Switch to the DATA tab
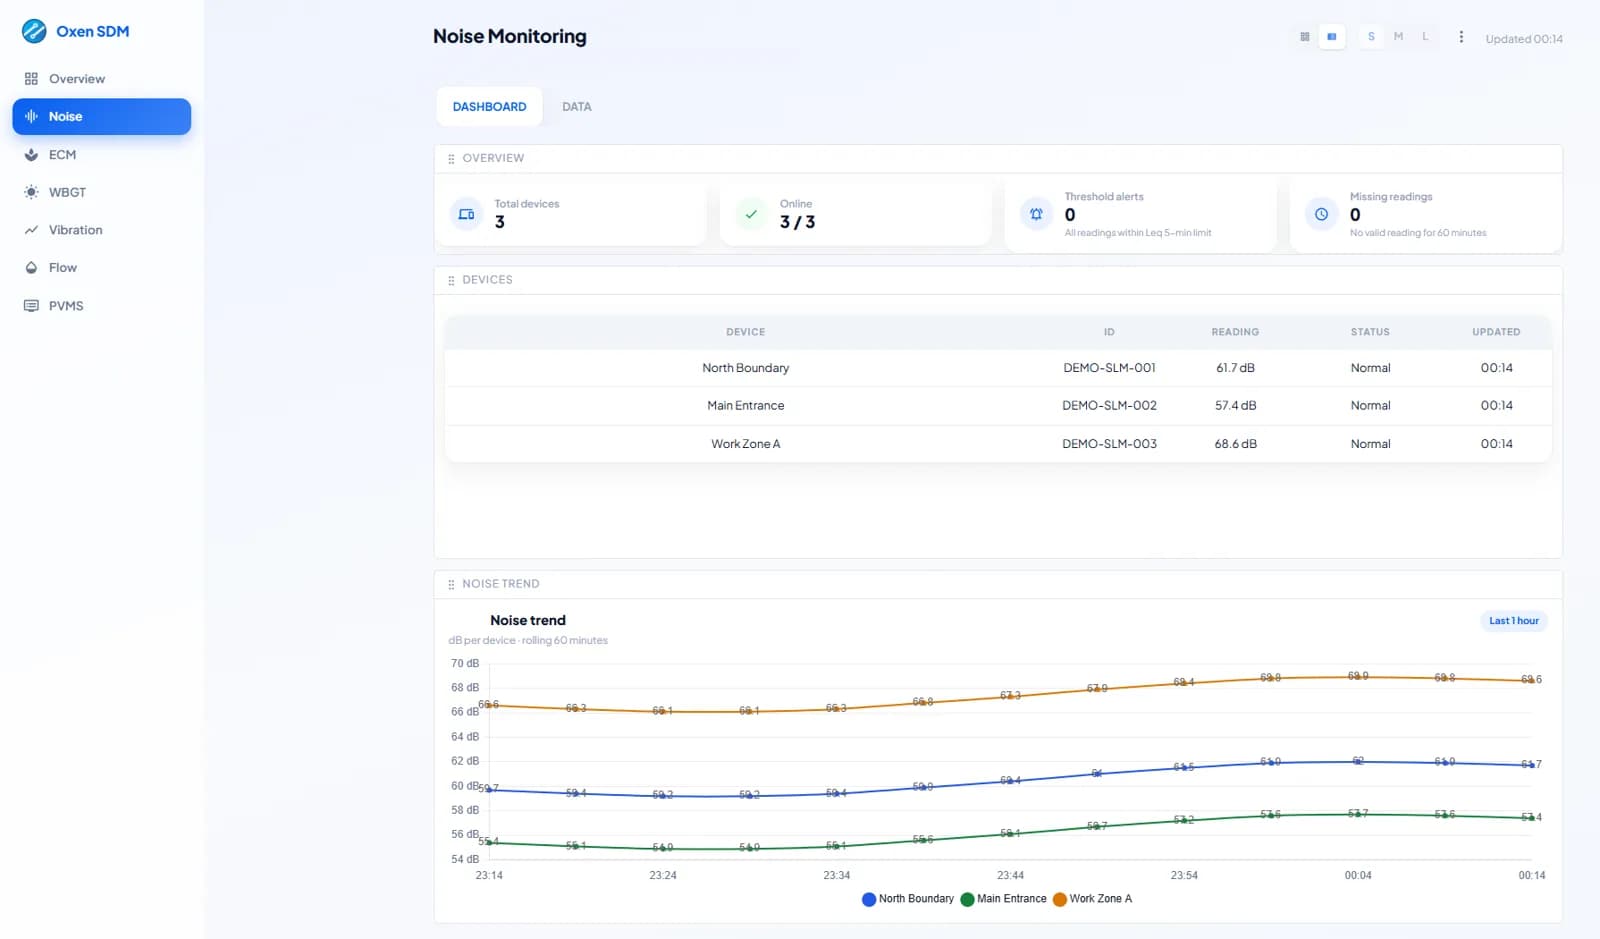 577,107
